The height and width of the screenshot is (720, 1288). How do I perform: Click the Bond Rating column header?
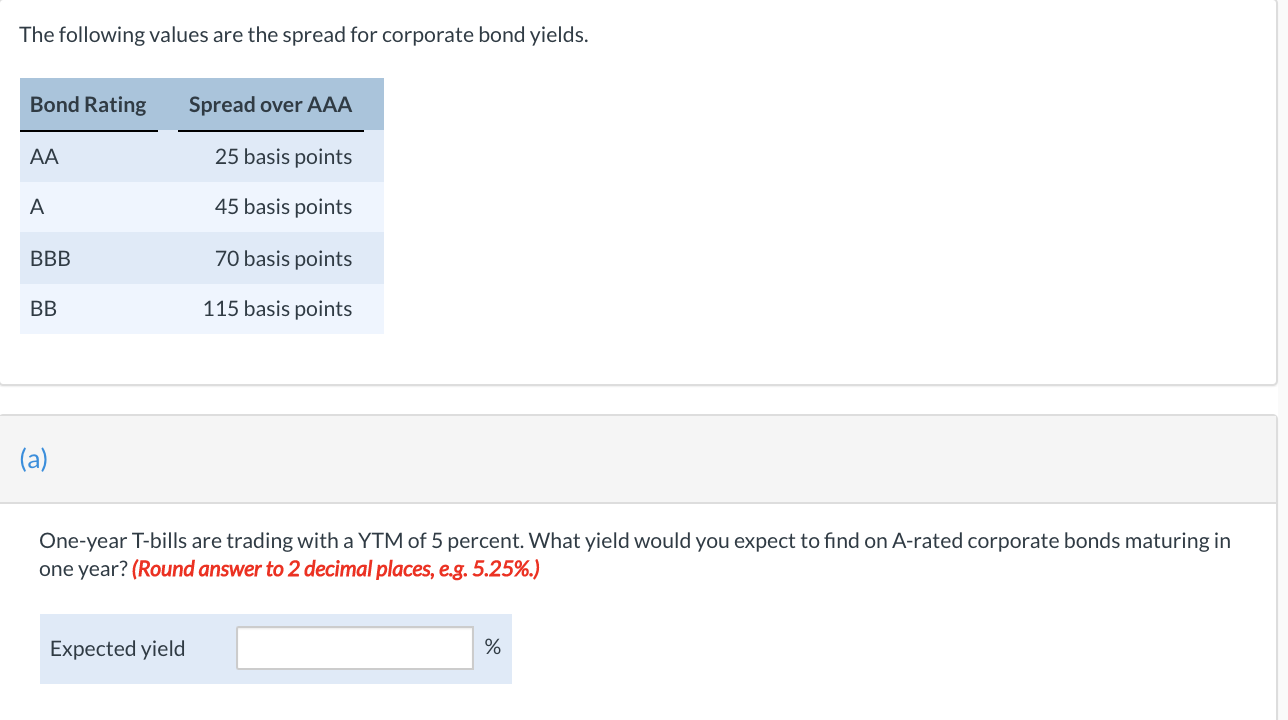[x=88, y=104]
